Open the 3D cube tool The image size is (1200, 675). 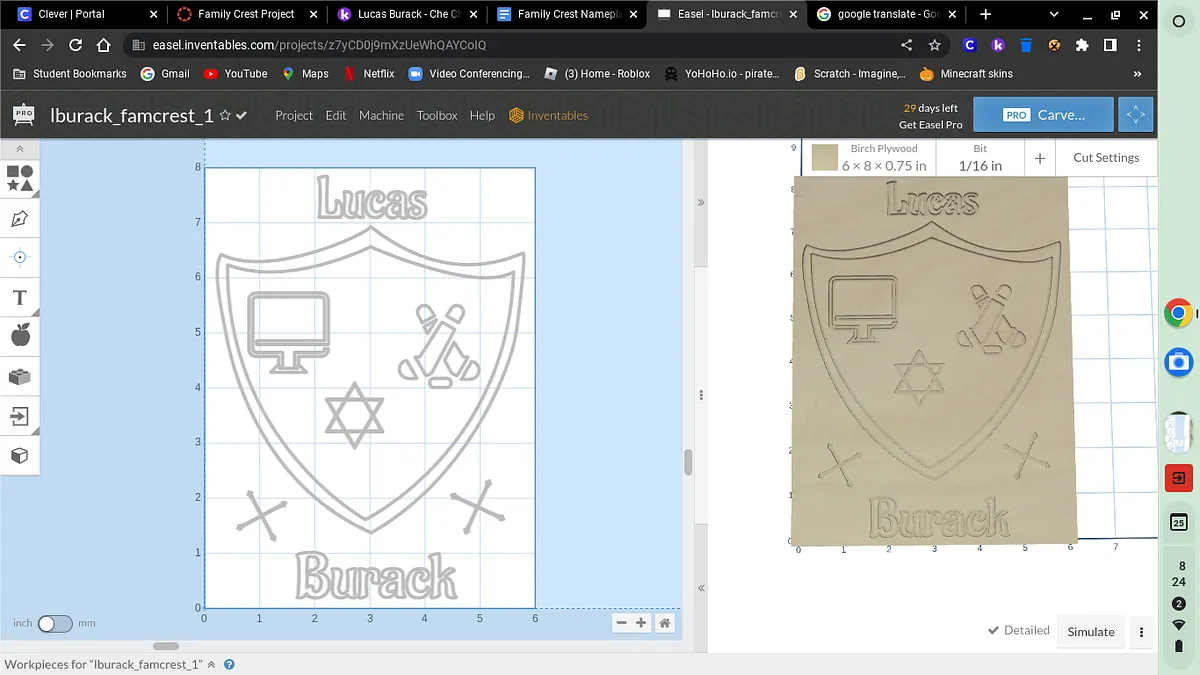(20, 455)
